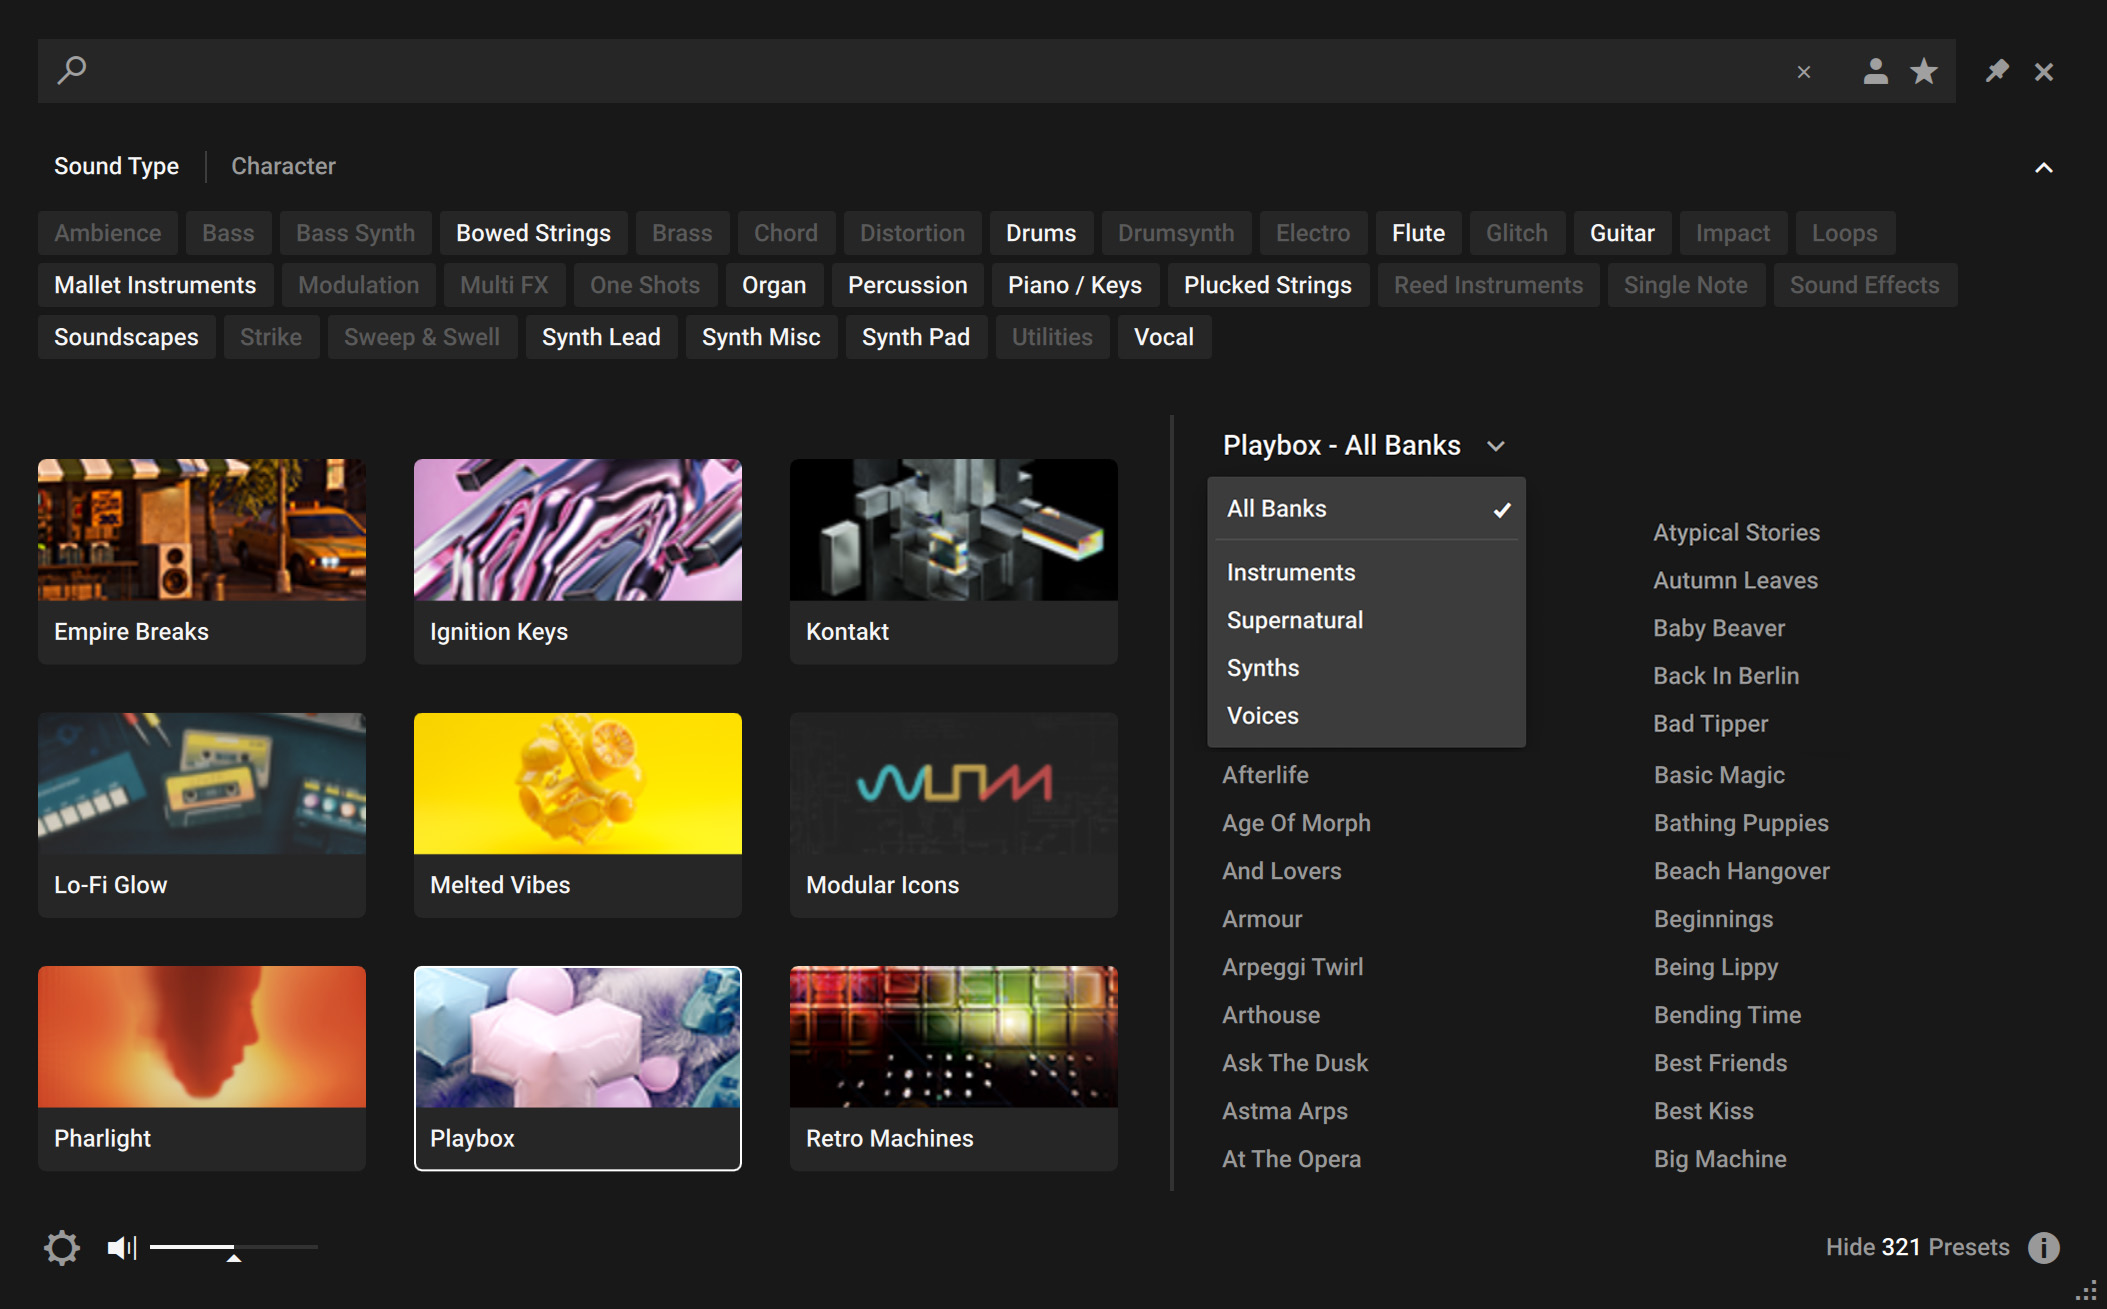Click Hide 321 Presets

coord(1916,1247)
